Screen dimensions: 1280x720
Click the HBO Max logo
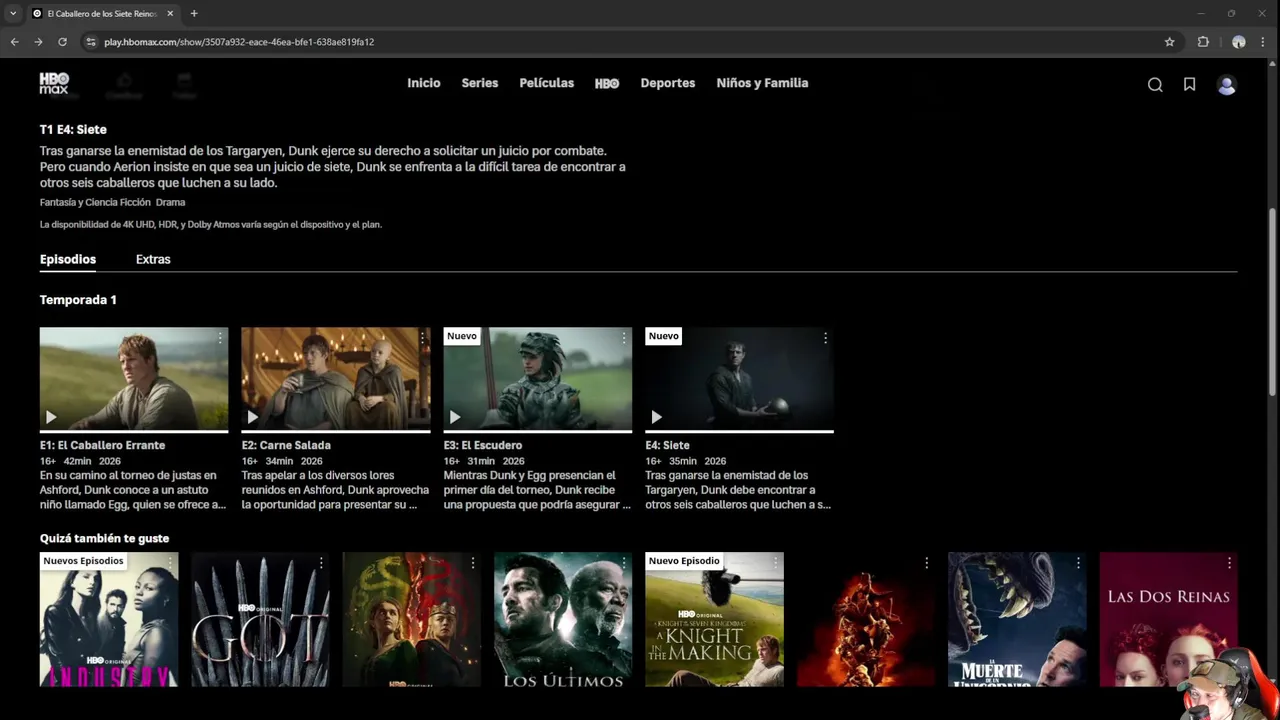pos(54,83)
